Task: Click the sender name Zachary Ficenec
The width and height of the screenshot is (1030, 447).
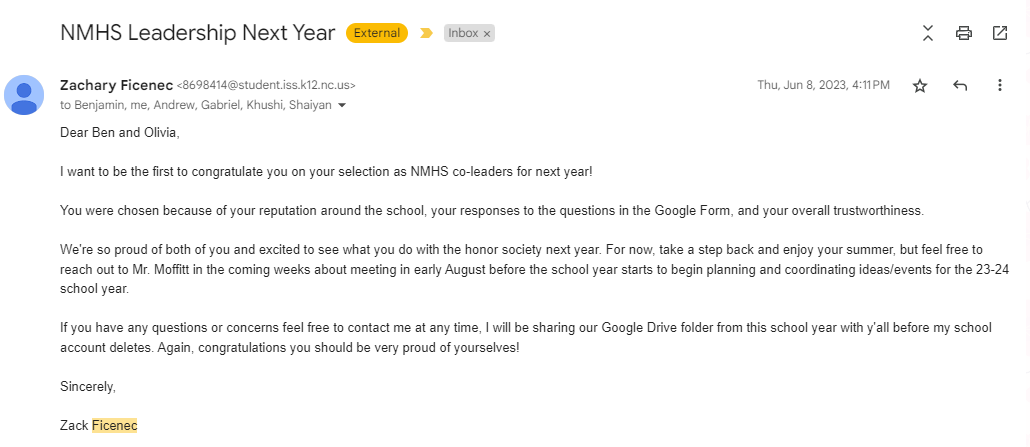Action: pos(116,85)
